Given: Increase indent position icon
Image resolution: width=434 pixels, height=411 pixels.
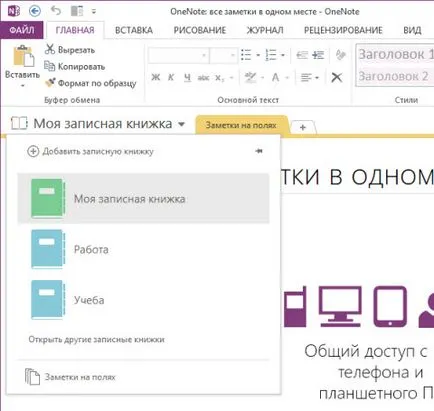Looking at the screenshot, I should [x=318, y=55].
